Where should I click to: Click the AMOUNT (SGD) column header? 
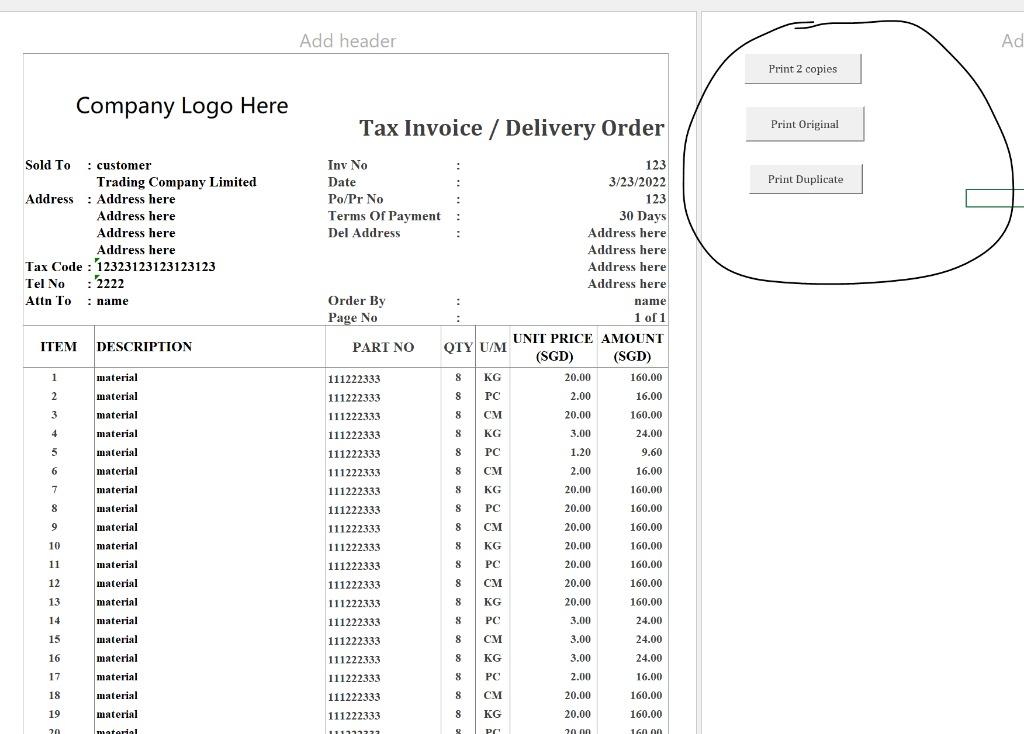[631, 345]
